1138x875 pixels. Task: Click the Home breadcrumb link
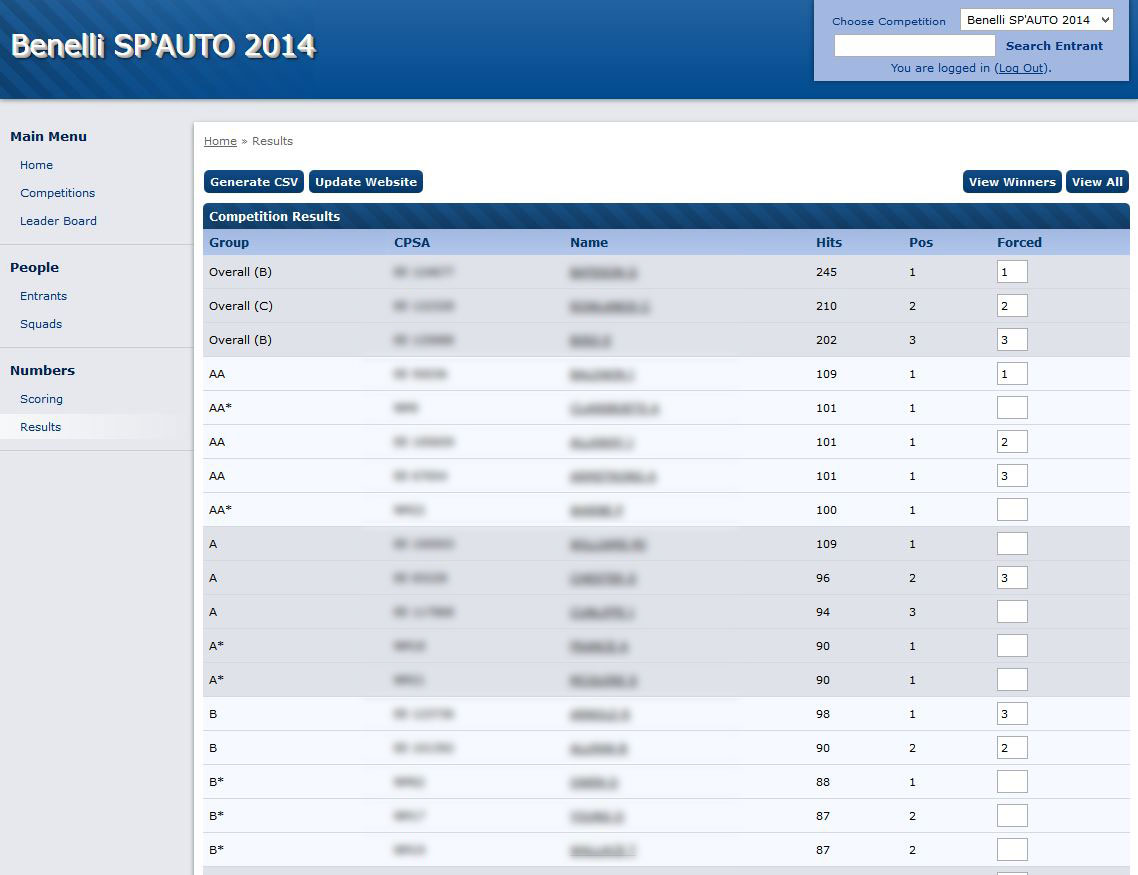click(220, 141)
